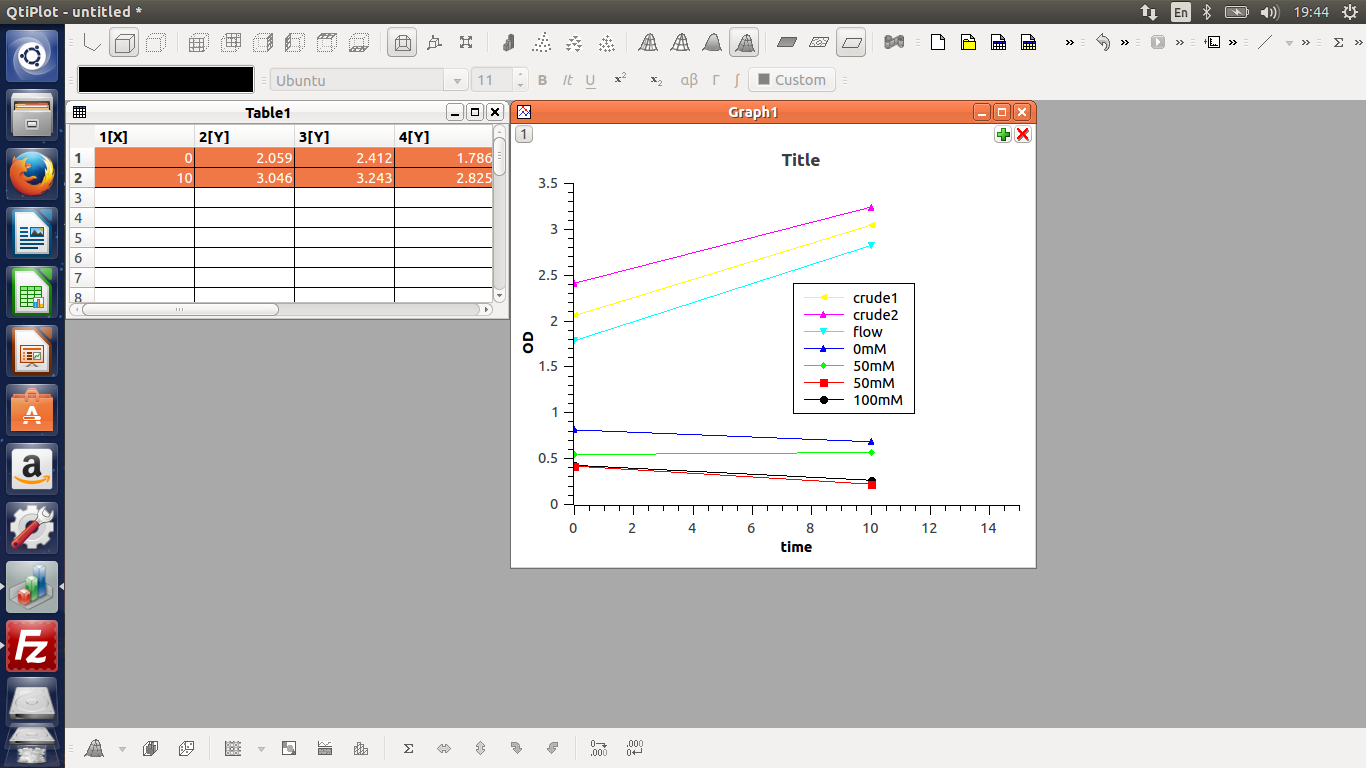Select the 3D frame axes icon

click(92, 43)
